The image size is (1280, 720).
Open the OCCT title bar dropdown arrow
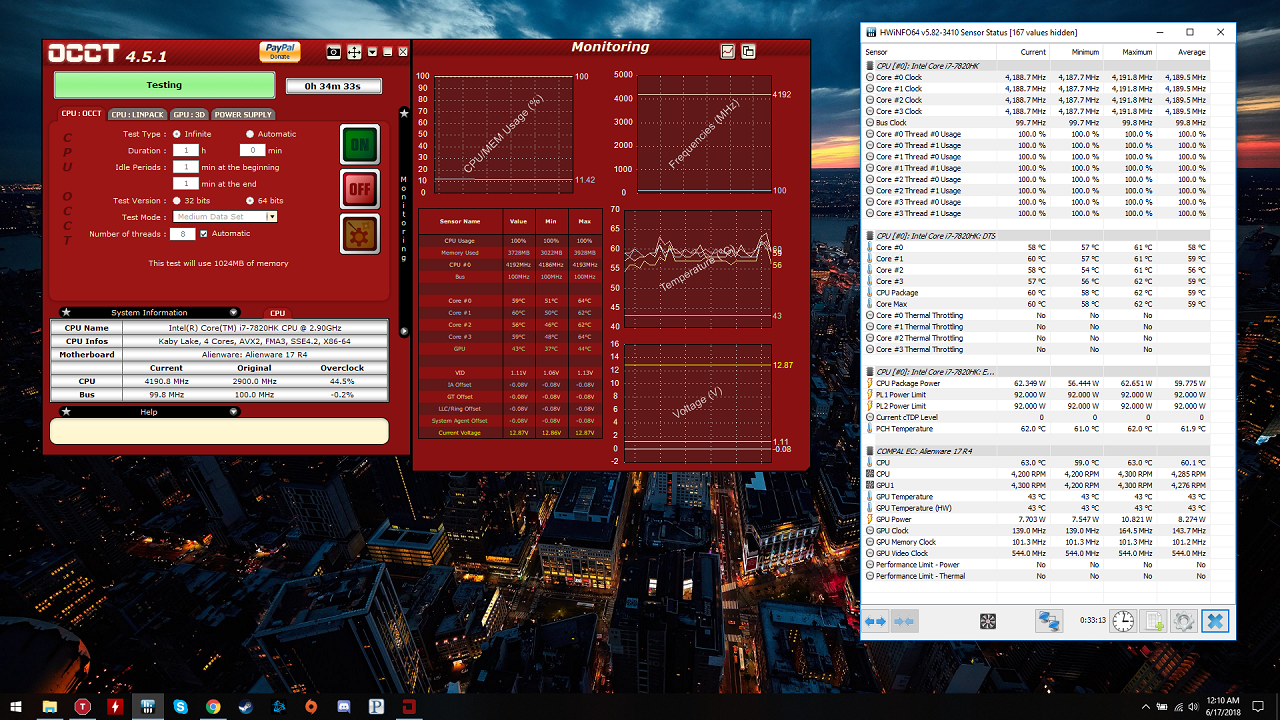pyautogui.click(x=372, y=52)
